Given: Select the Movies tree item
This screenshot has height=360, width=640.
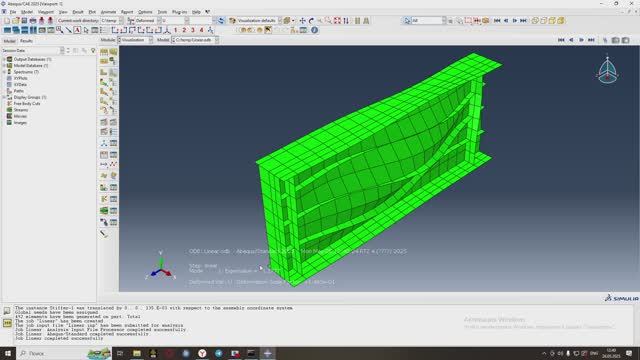Looking at the screenshot, I should [20, 116].
